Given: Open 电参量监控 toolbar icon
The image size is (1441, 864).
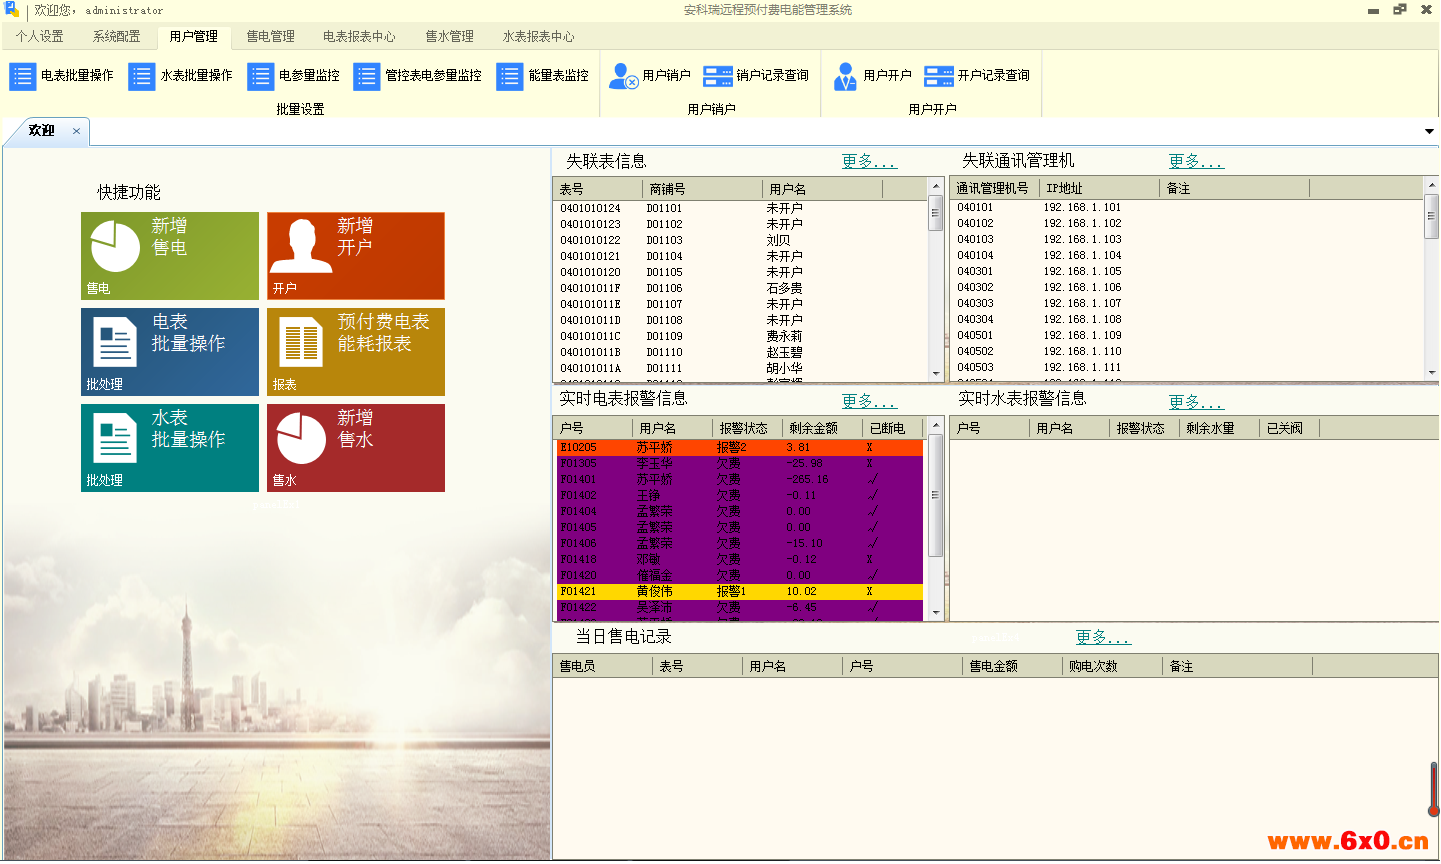Looking at the screenshot, I should coord(261,76).
